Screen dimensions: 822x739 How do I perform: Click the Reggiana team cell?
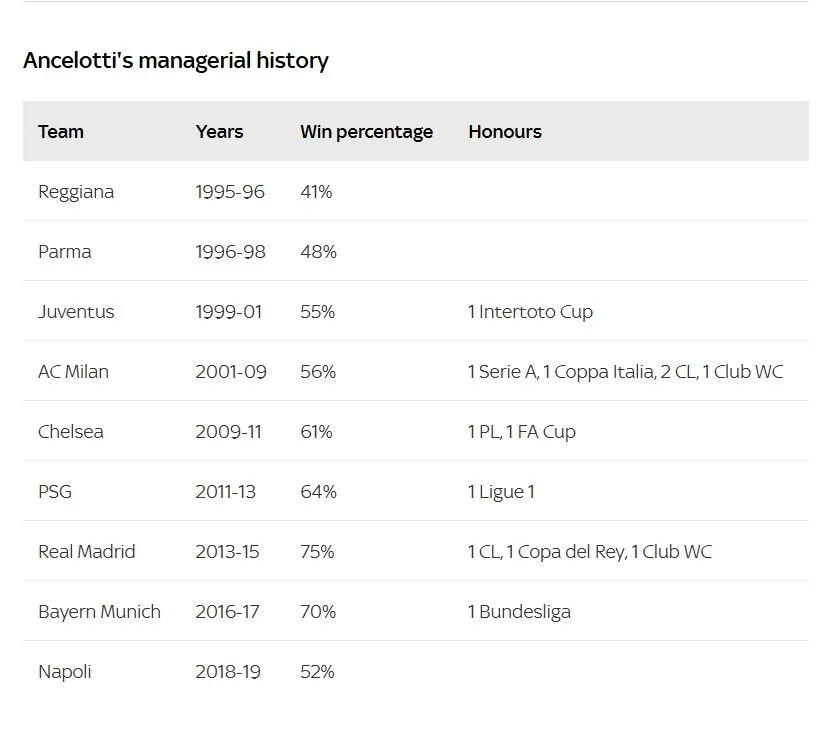coord(76,191)
